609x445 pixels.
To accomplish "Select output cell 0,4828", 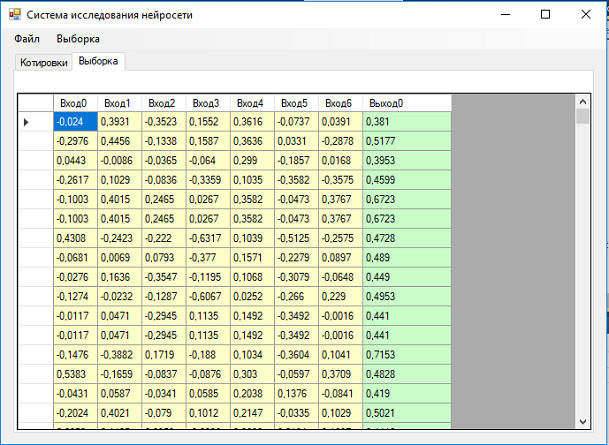I will [407, 374].
